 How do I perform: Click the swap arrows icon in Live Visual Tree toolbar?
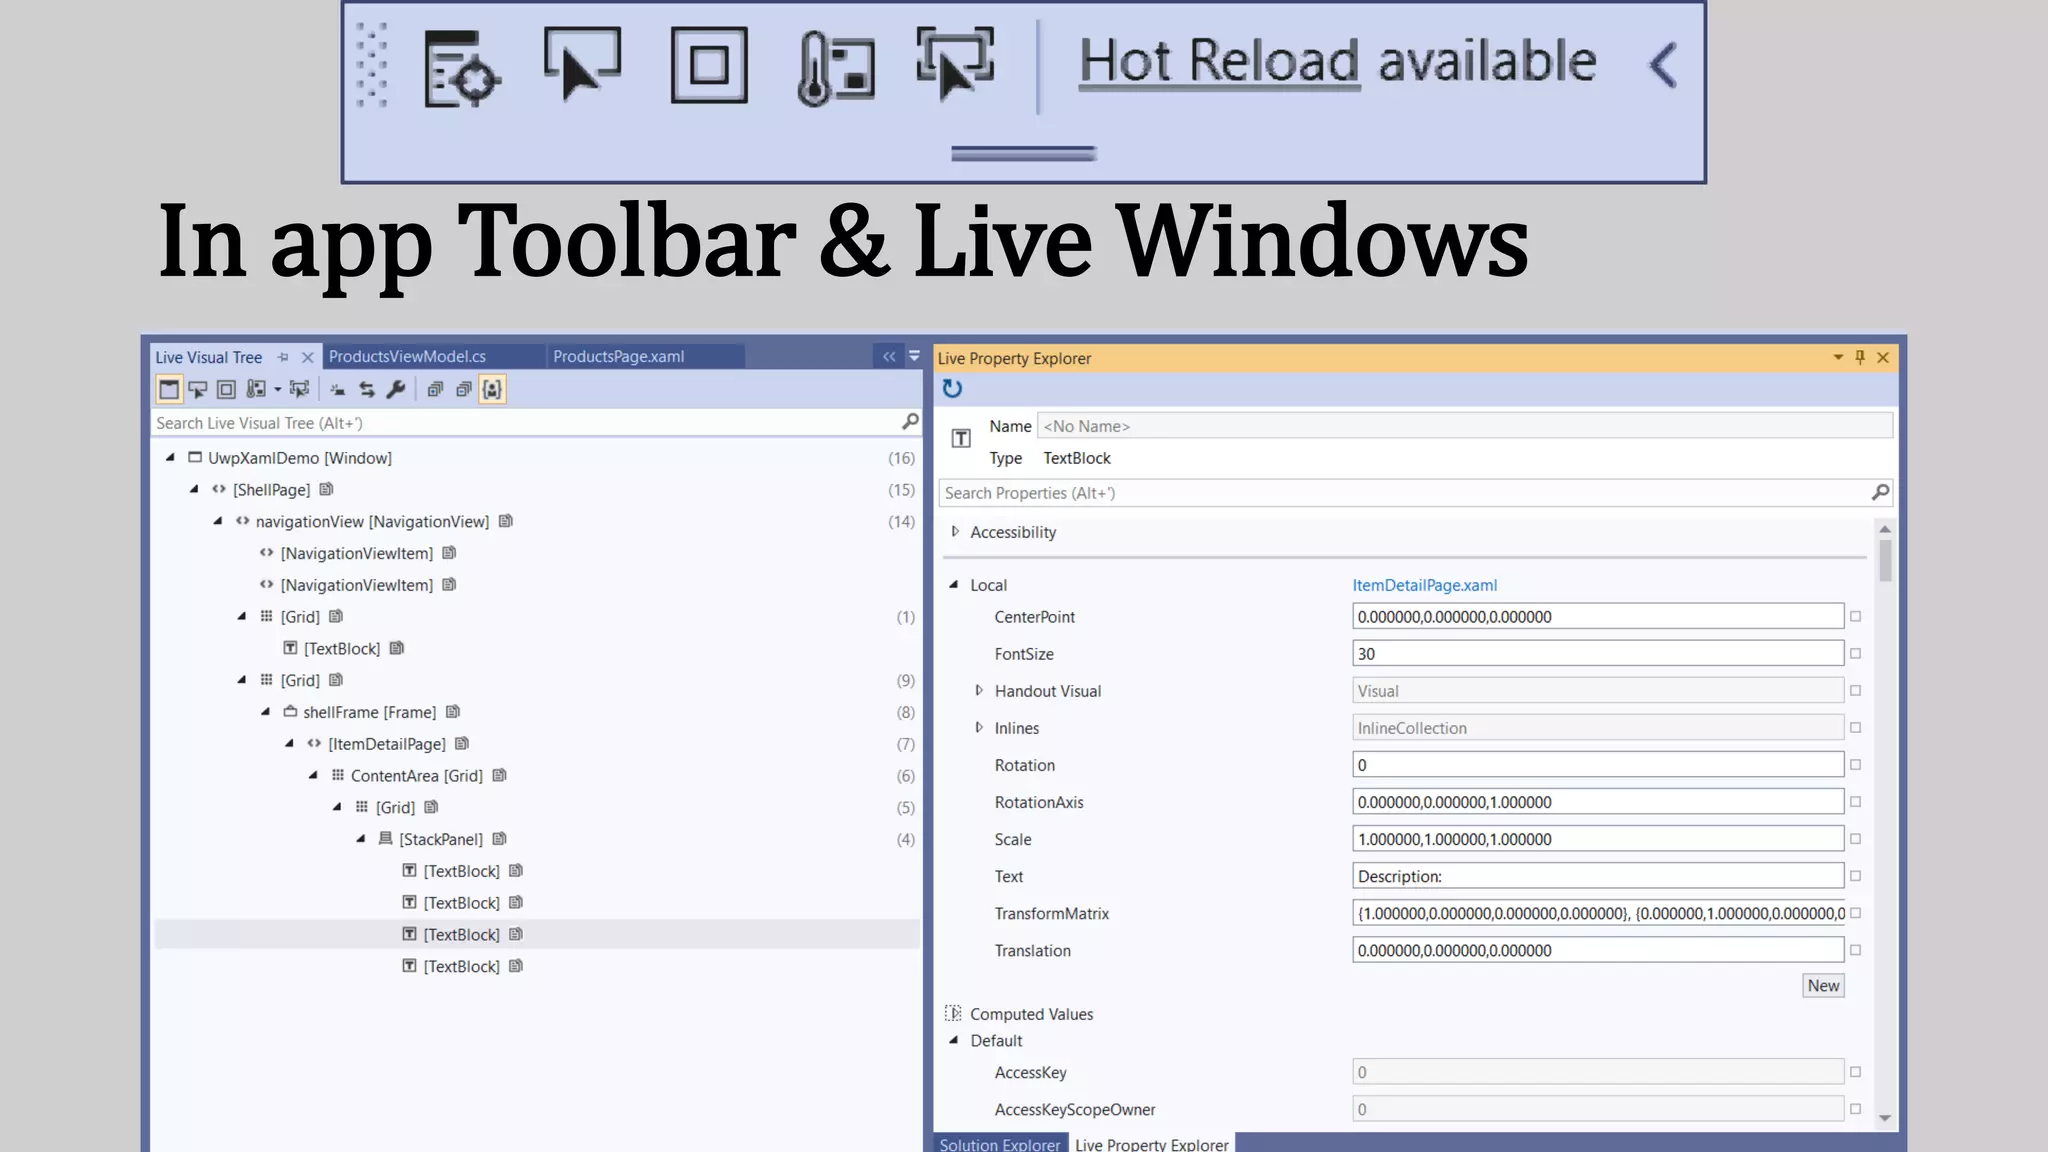coord(367,389)
